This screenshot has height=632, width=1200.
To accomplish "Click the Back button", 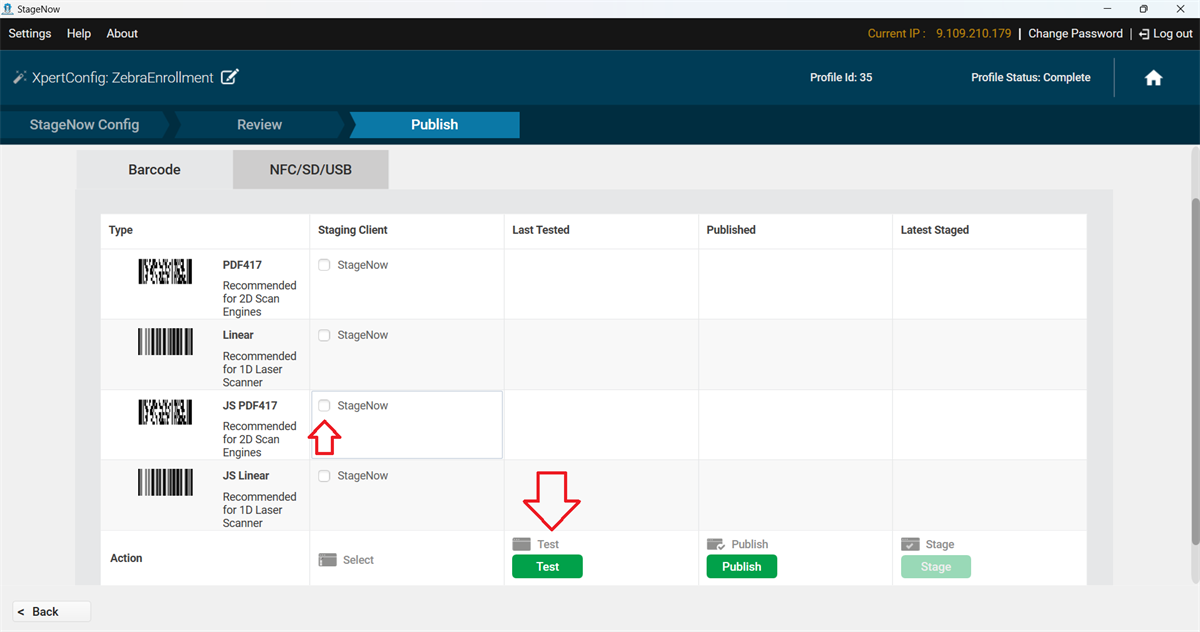I will (51, 611).
